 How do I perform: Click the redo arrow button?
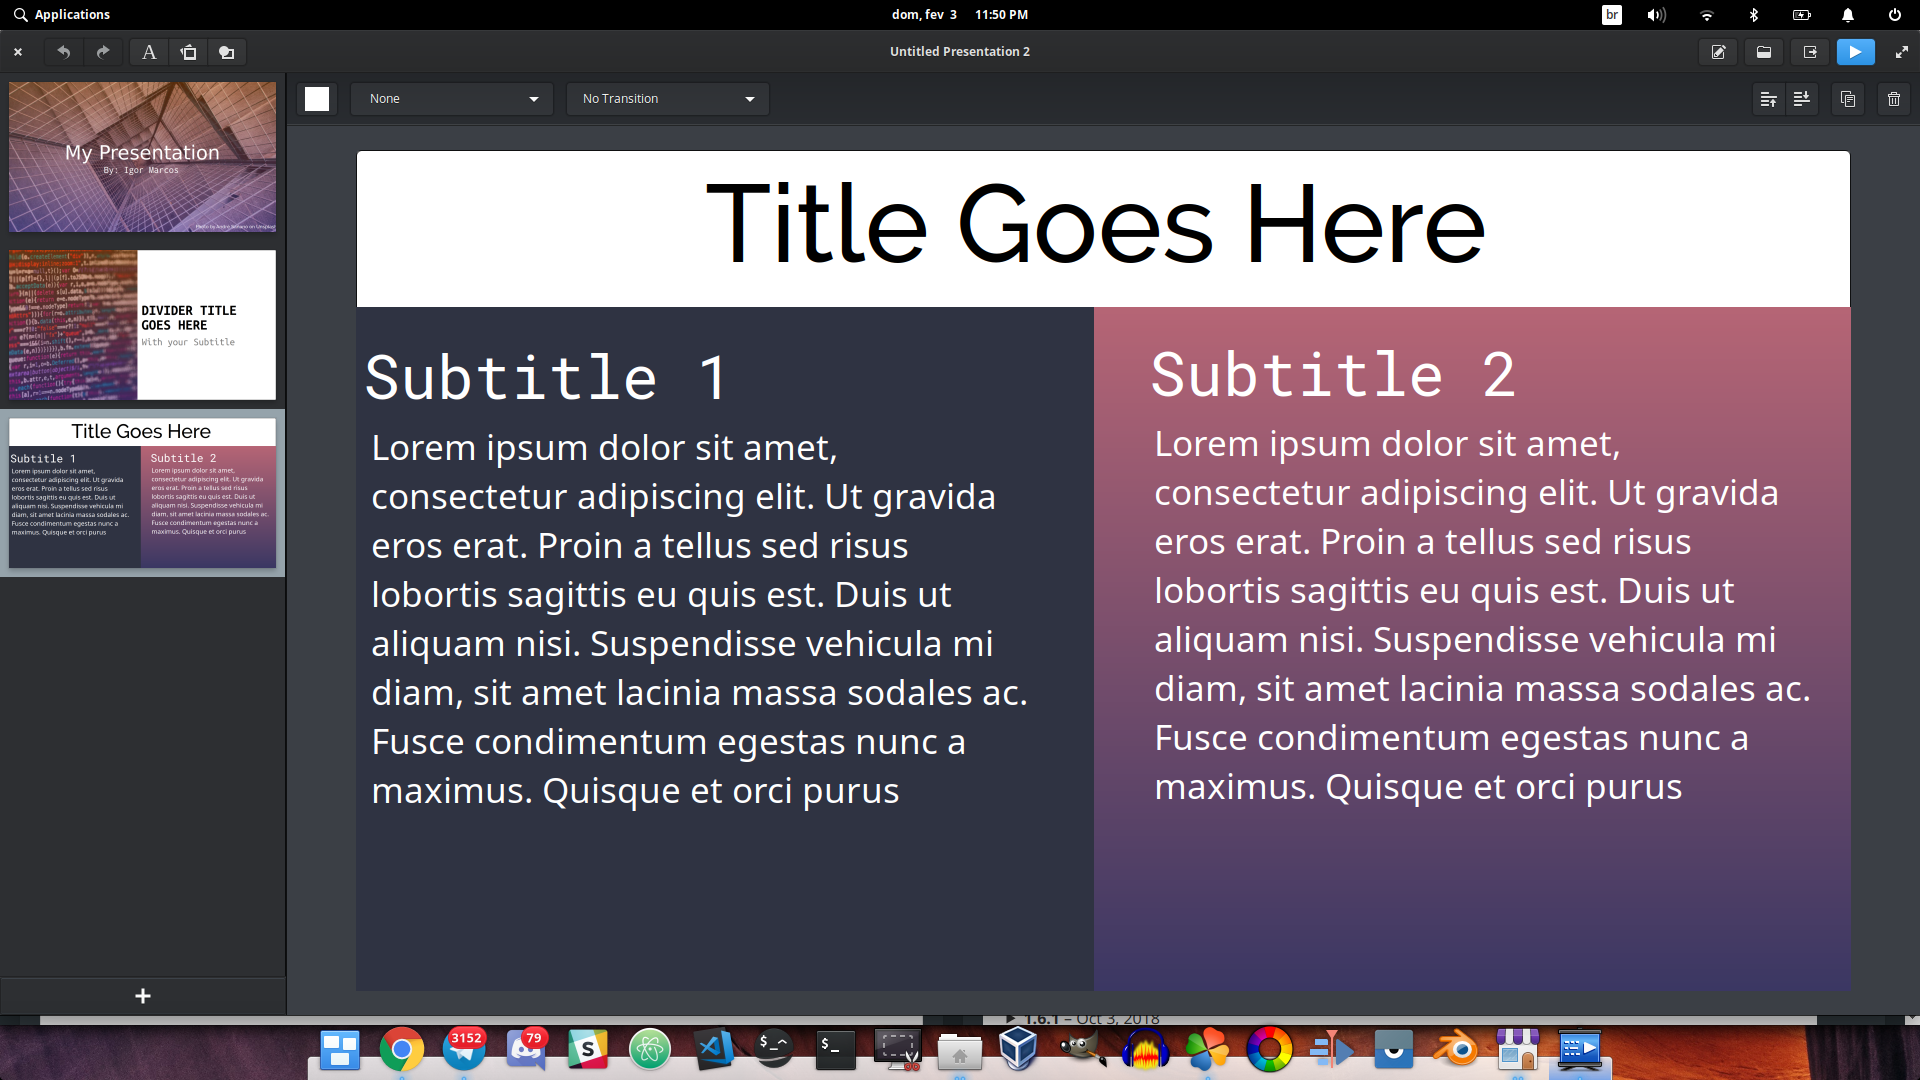(x=103, y=52)
